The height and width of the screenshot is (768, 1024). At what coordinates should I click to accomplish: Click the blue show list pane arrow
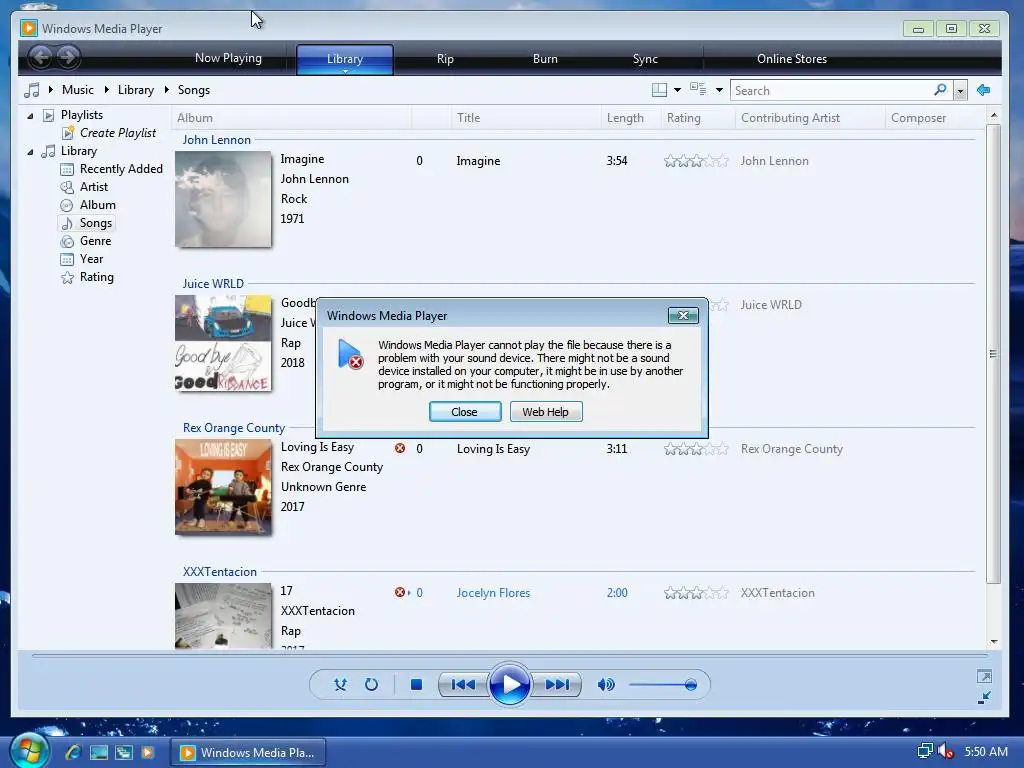click(x=984, y=90)
